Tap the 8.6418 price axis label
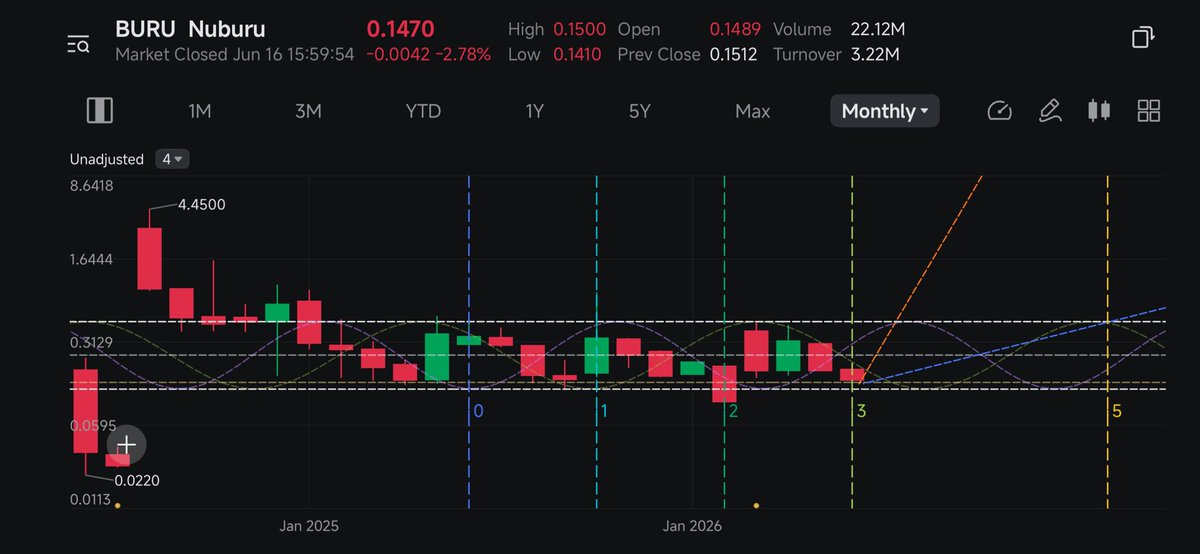Image resolution: width=1200 pixels, height=554 pixels. point(91,185)
